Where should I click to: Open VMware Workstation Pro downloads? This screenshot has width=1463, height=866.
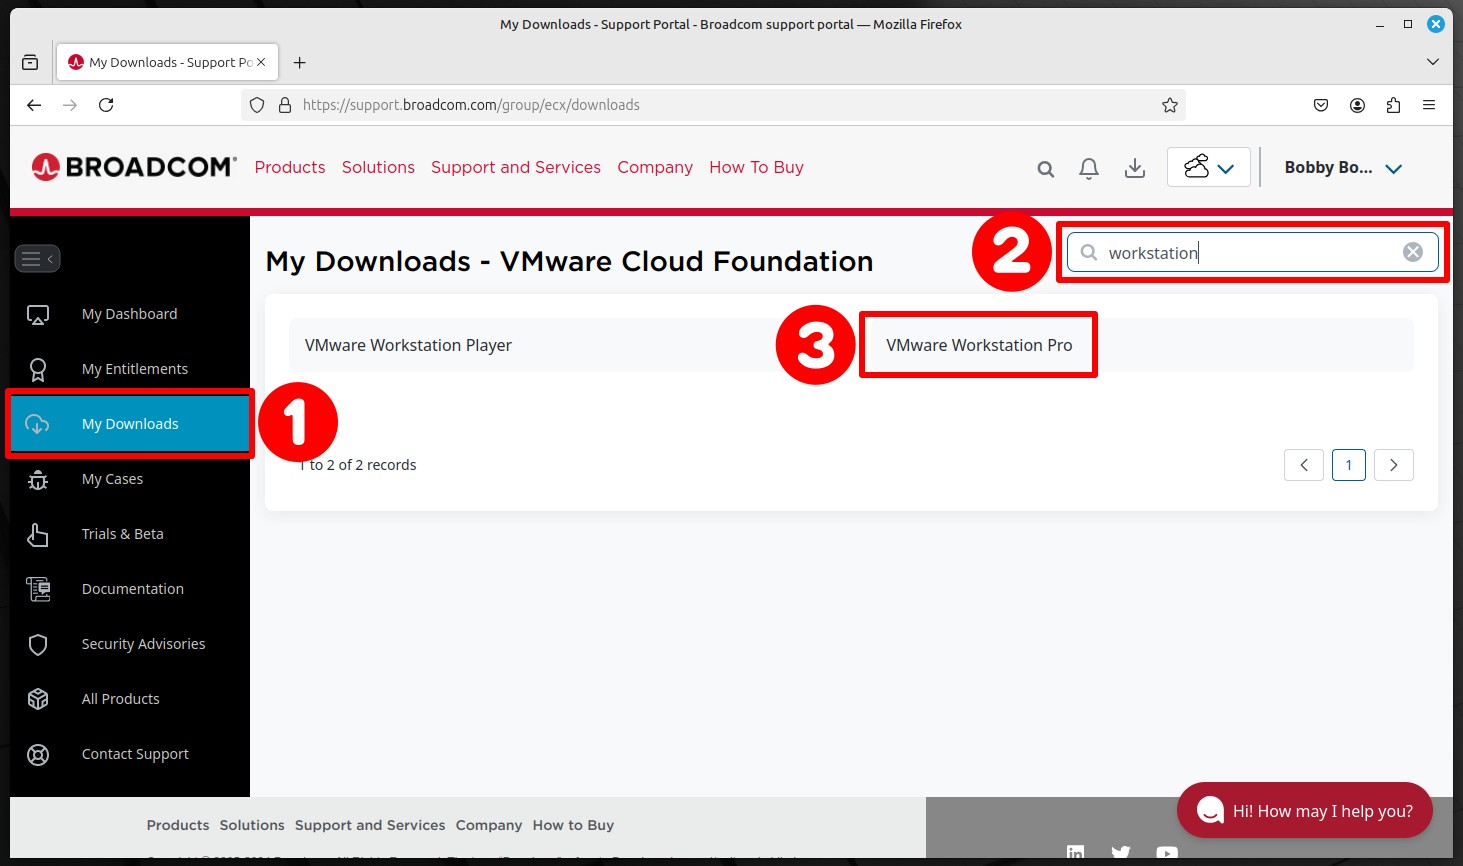(979, 345)
